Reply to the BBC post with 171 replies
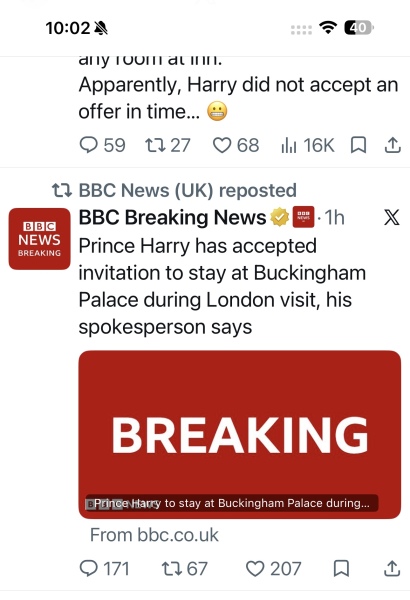Screen dimensions: 410x600 tap(104, 569)
